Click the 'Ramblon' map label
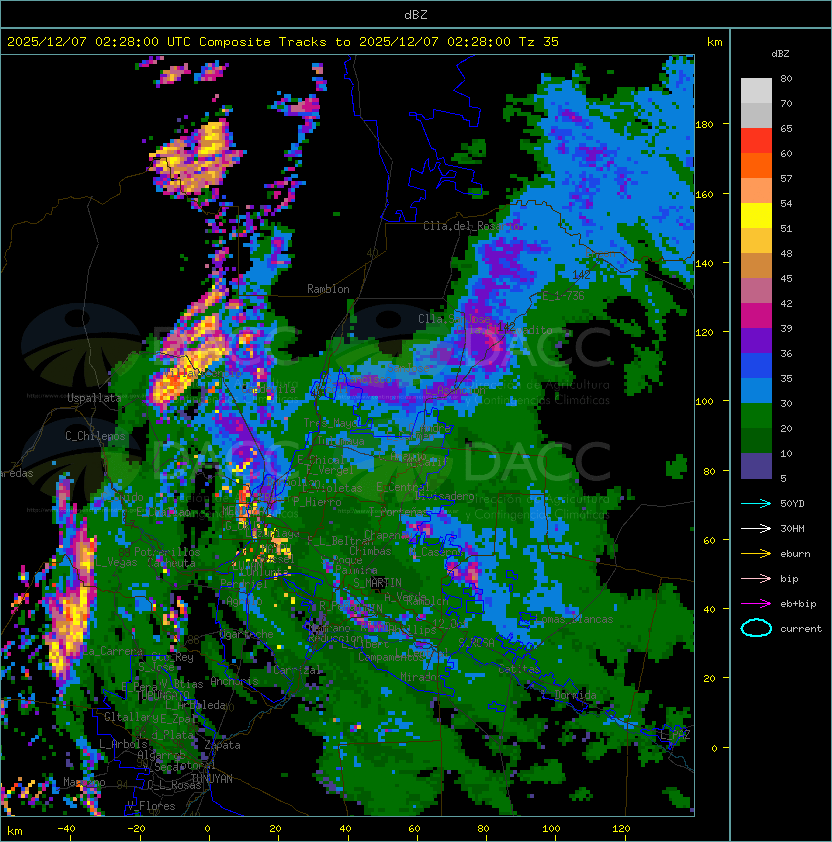Viewport: 832px width, 842px height. coord(328,289)
